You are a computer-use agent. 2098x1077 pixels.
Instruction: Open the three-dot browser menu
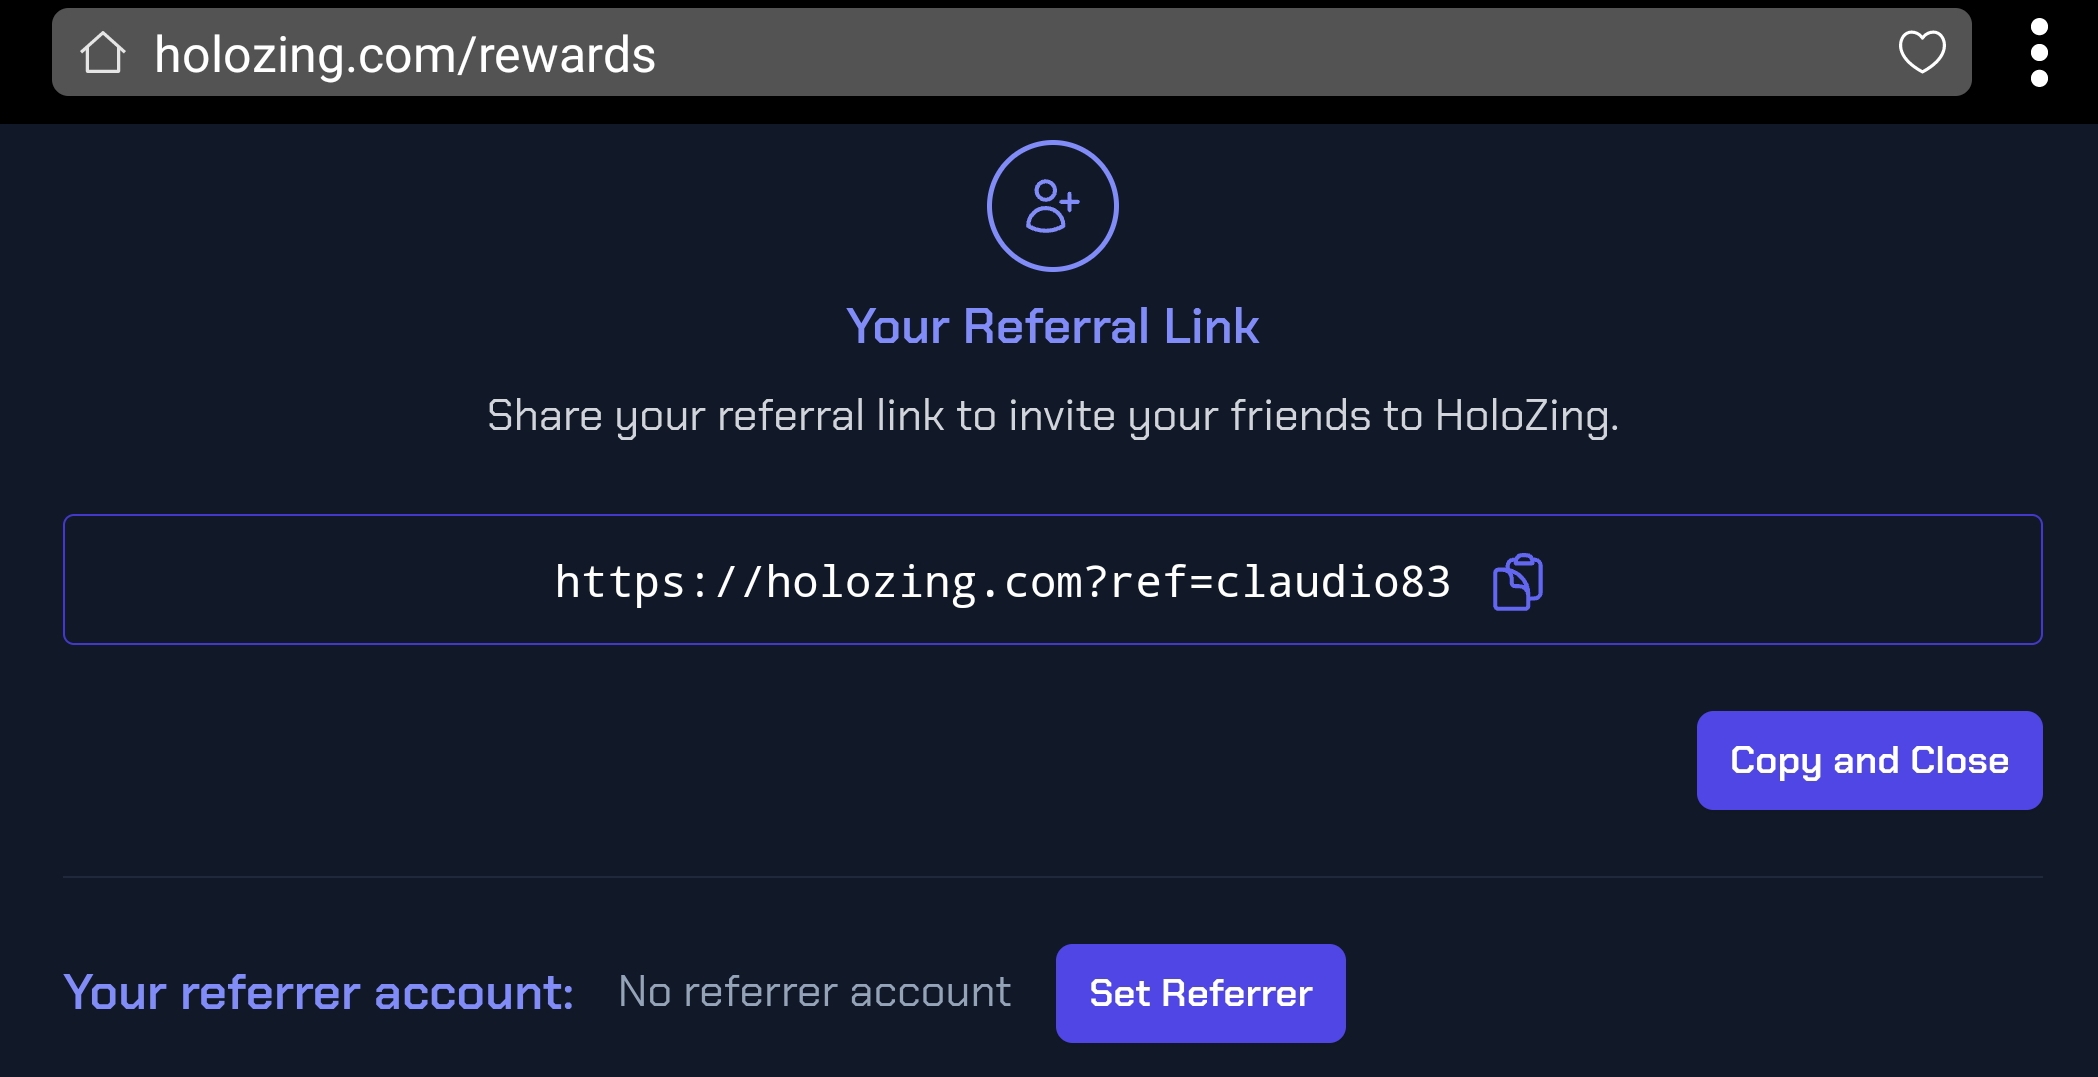pos(2039,53)
